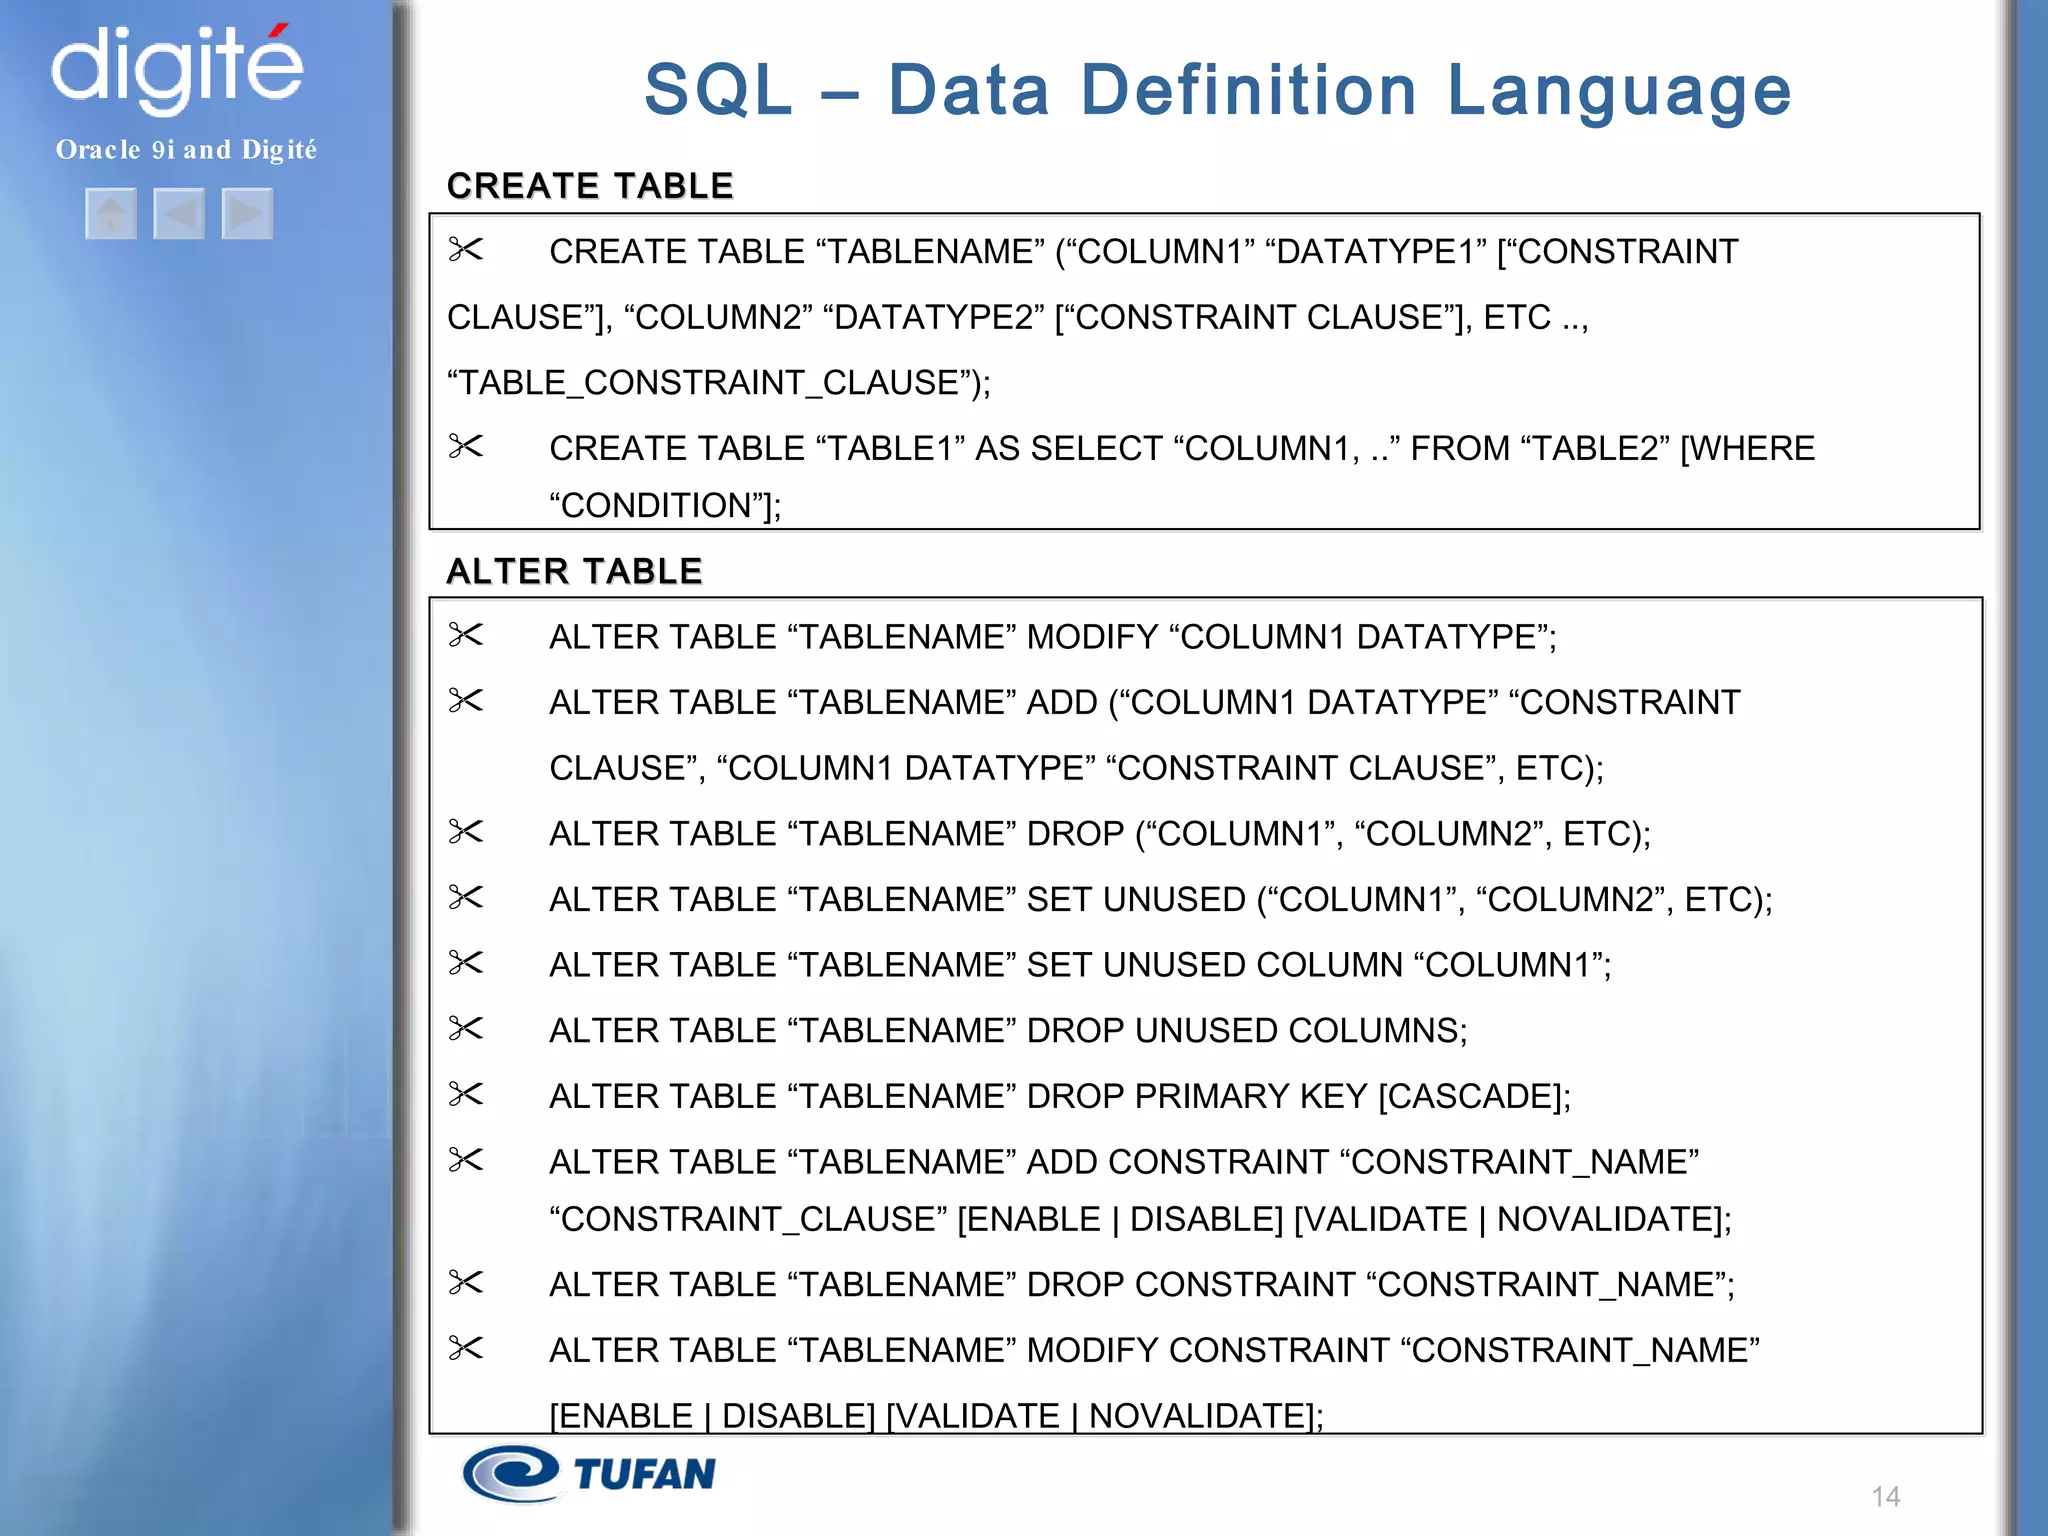
Task: Click "CONSTRAINT_CLAUSE" [ENABLE | DISABLE] line
Action: [1140, 1220]
